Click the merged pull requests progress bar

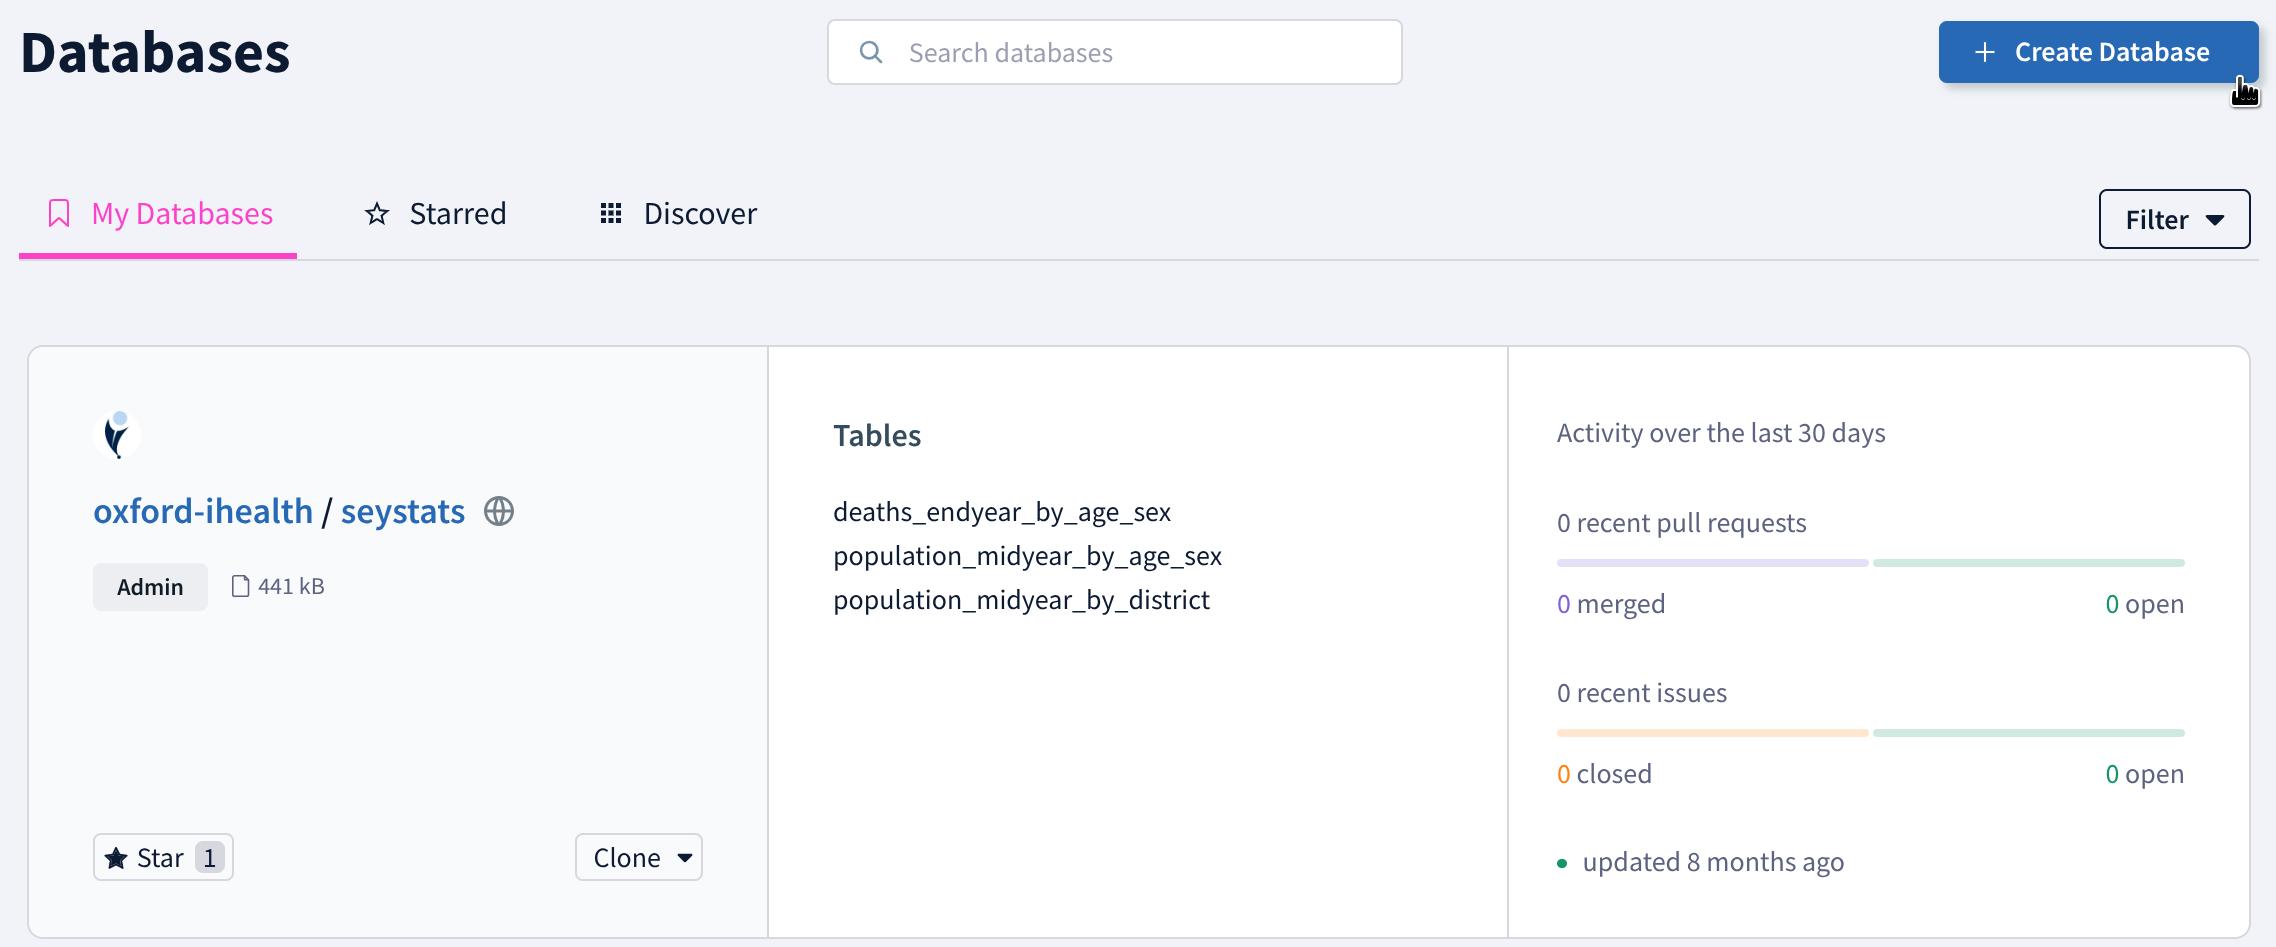(1712, 563)
